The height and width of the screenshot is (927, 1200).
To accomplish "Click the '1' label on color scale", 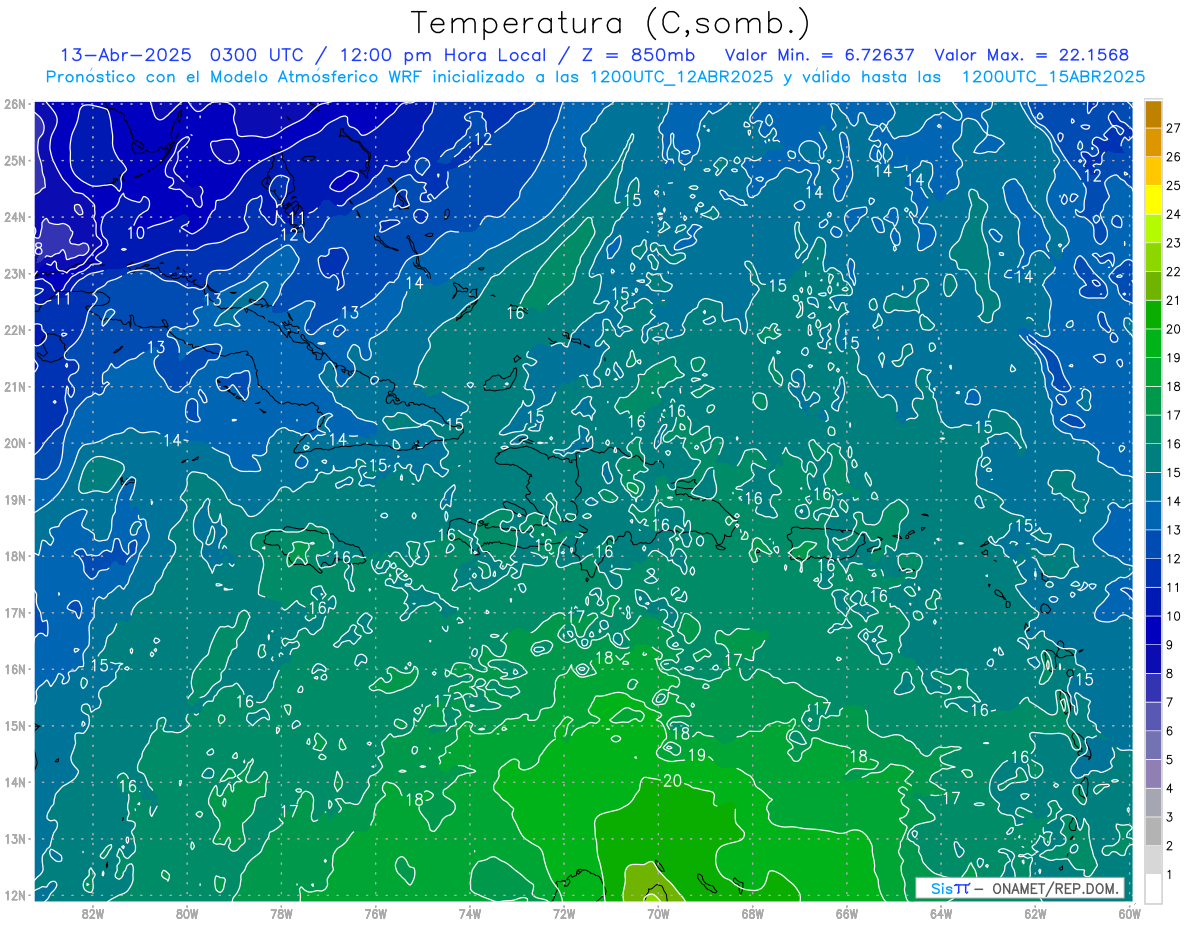I will (x=1171, y=875).
